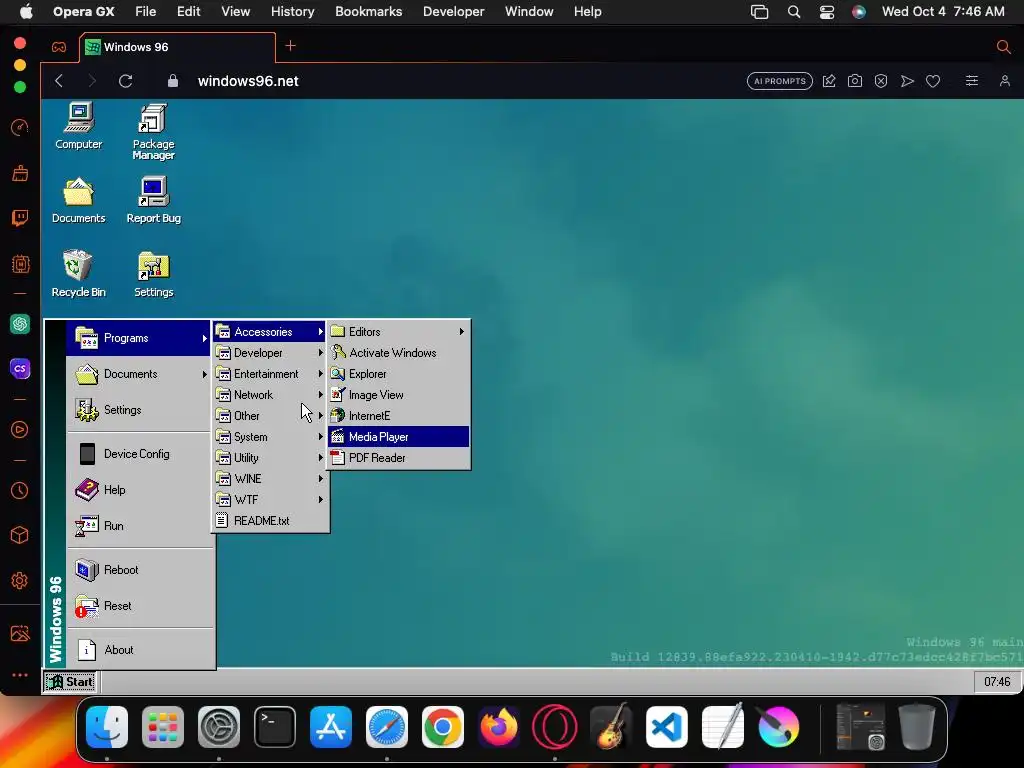Open the Settings desktop shortcut

153,274
